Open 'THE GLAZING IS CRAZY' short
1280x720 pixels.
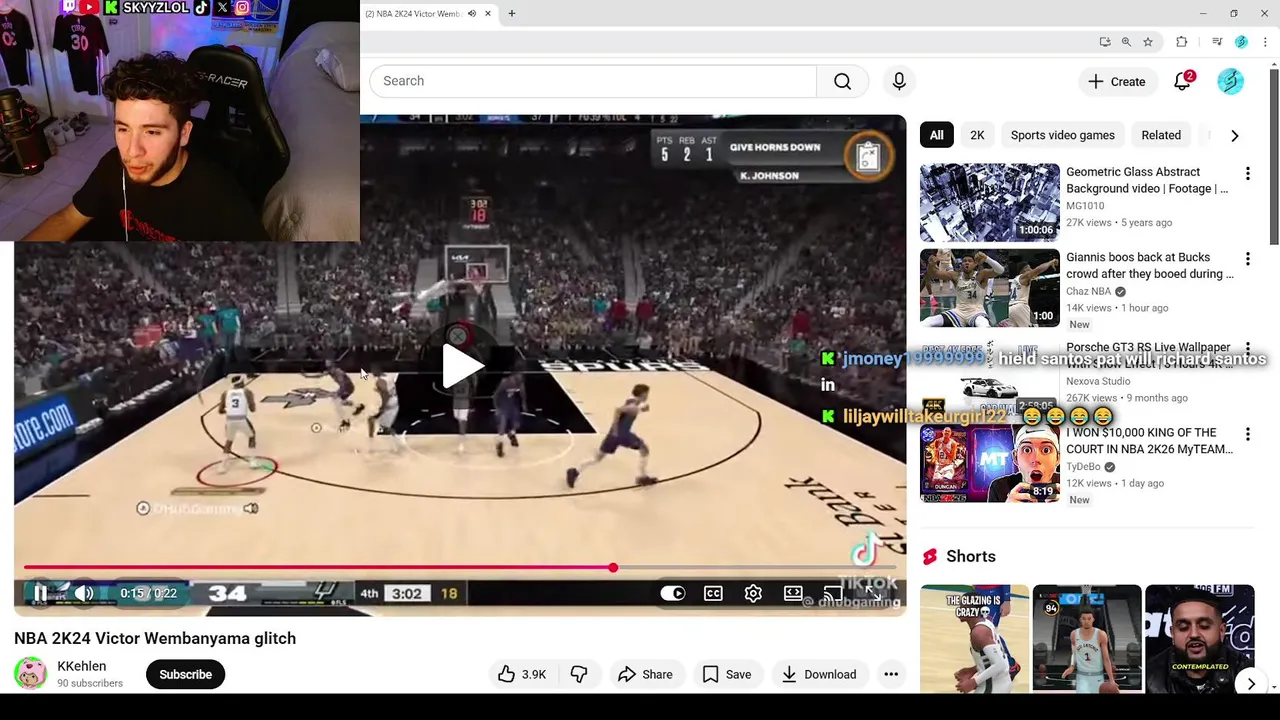(x=974, y=640)
